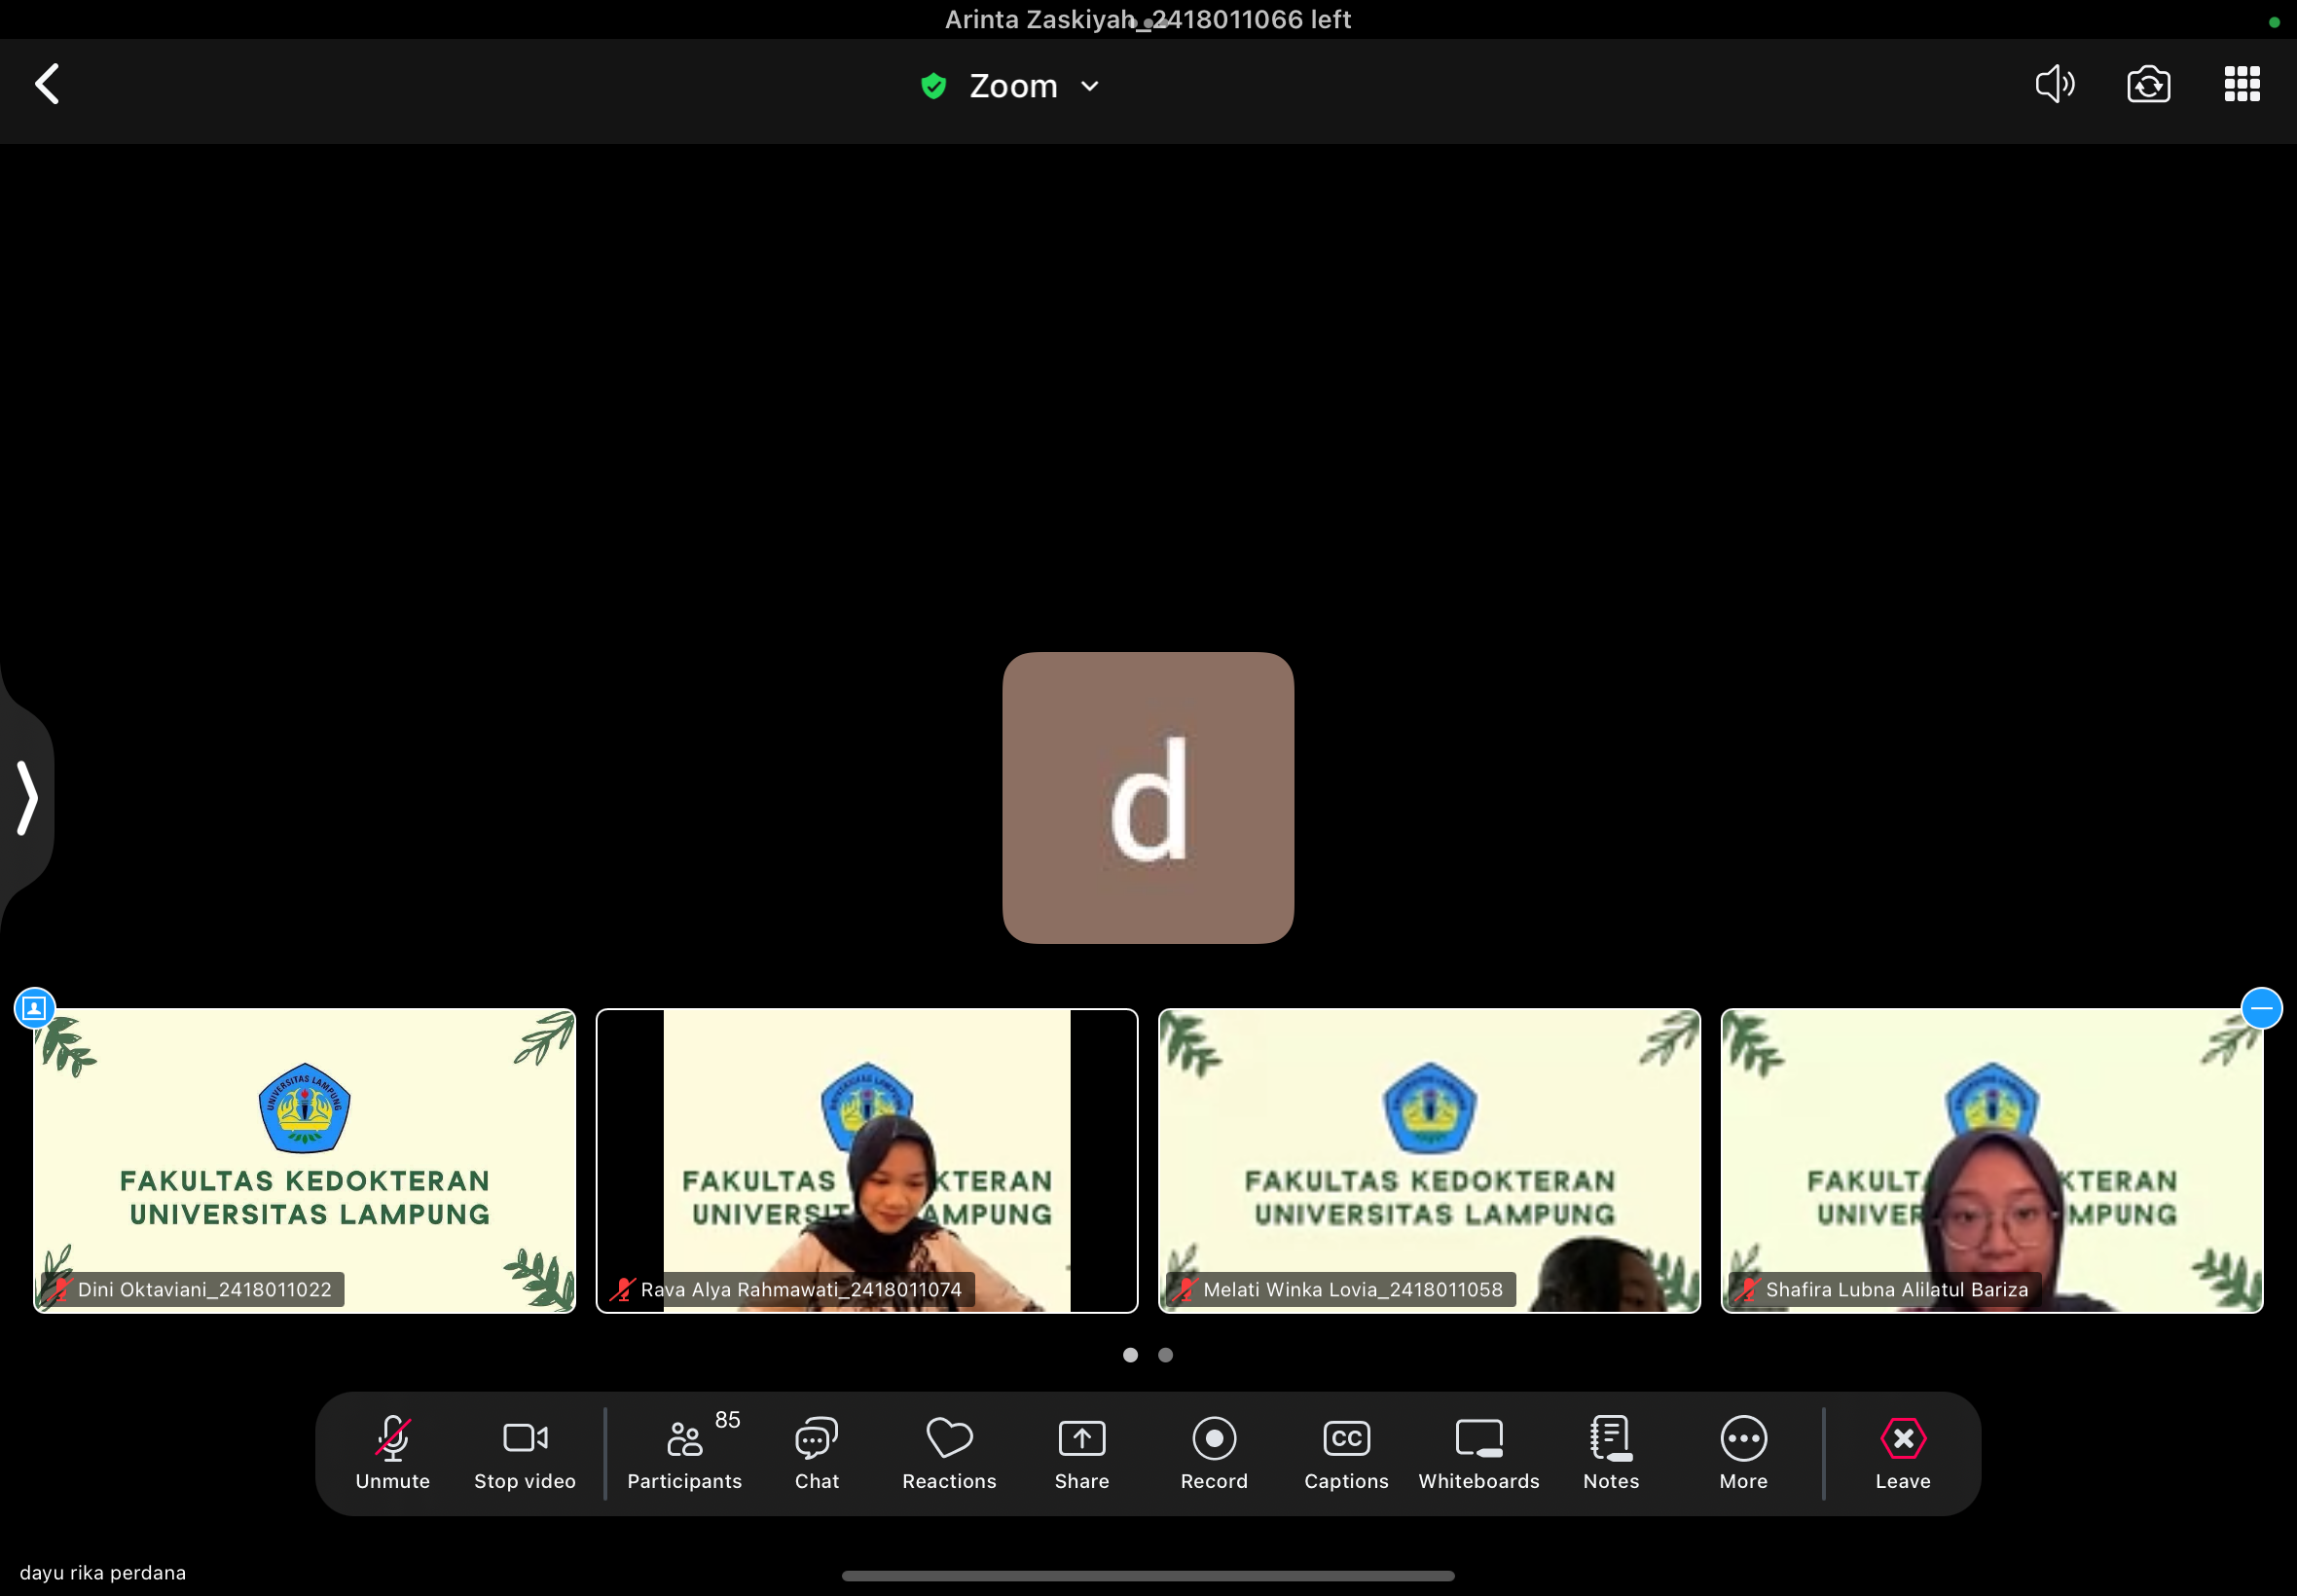2297x1596 pixels.
Task: Click 'Arinta Zaskiyah_2418011066 left' notification
Action: click(x=1148, y=19)
